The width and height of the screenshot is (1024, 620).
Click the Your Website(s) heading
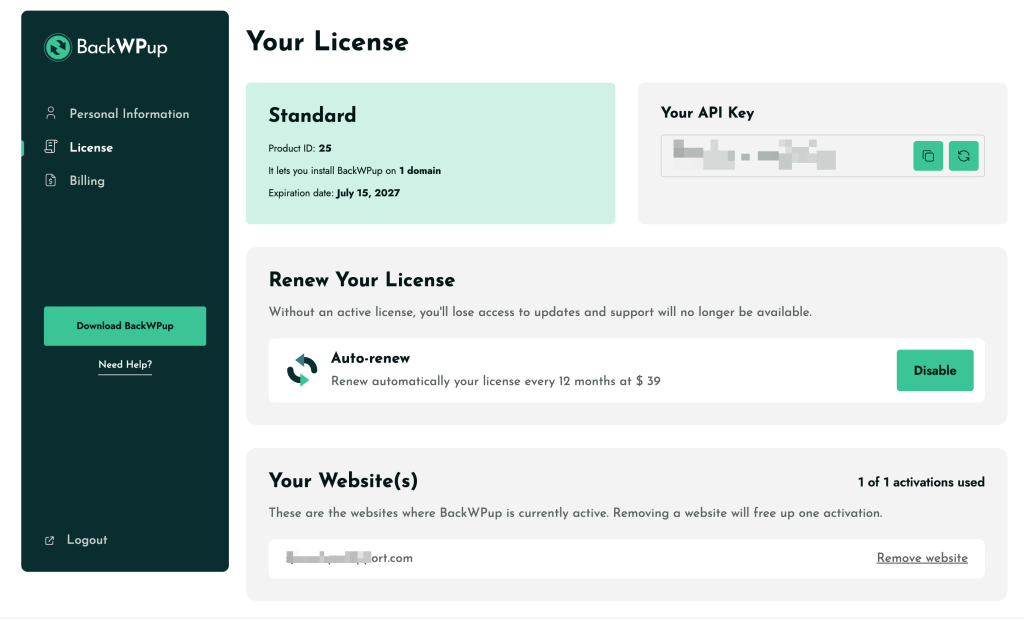343,481
